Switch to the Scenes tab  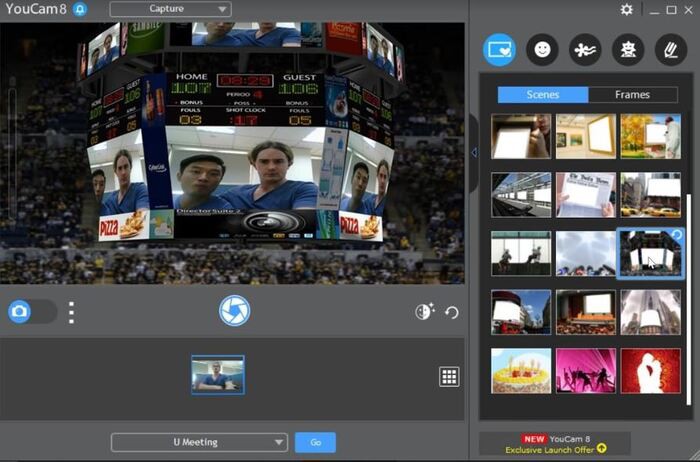pos(543,95)
